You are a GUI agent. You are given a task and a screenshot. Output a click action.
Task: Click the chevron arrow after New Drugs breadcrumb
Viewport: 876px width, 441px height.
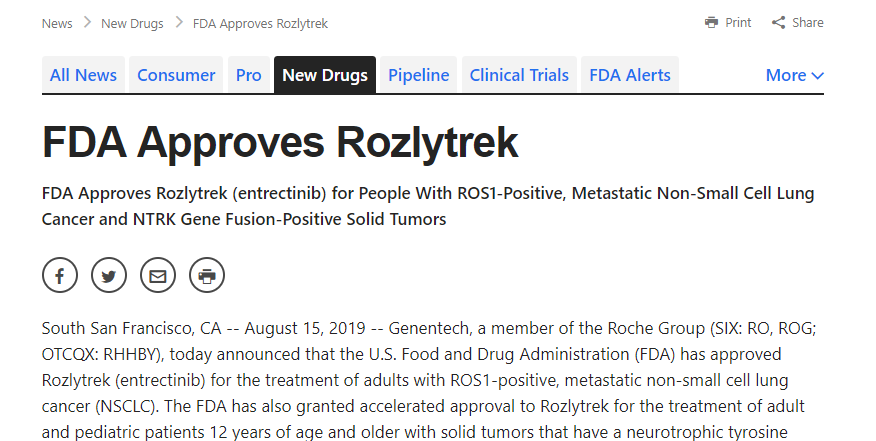pyautogui.click(x=179, y=23)
